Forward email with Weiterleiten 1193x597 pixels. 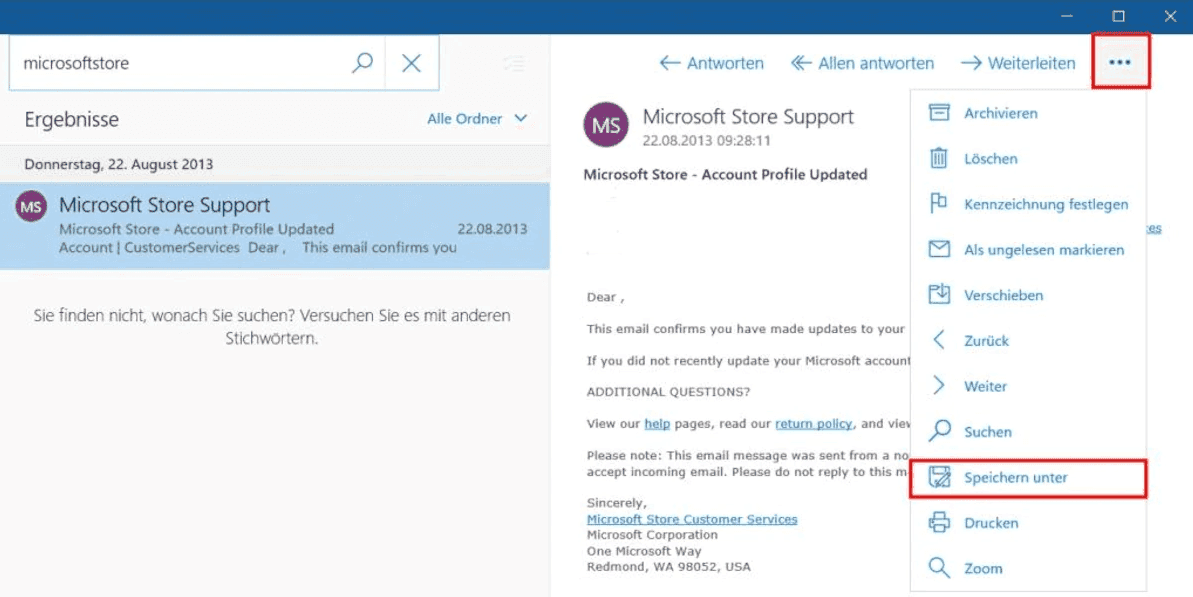point(1018,63)
